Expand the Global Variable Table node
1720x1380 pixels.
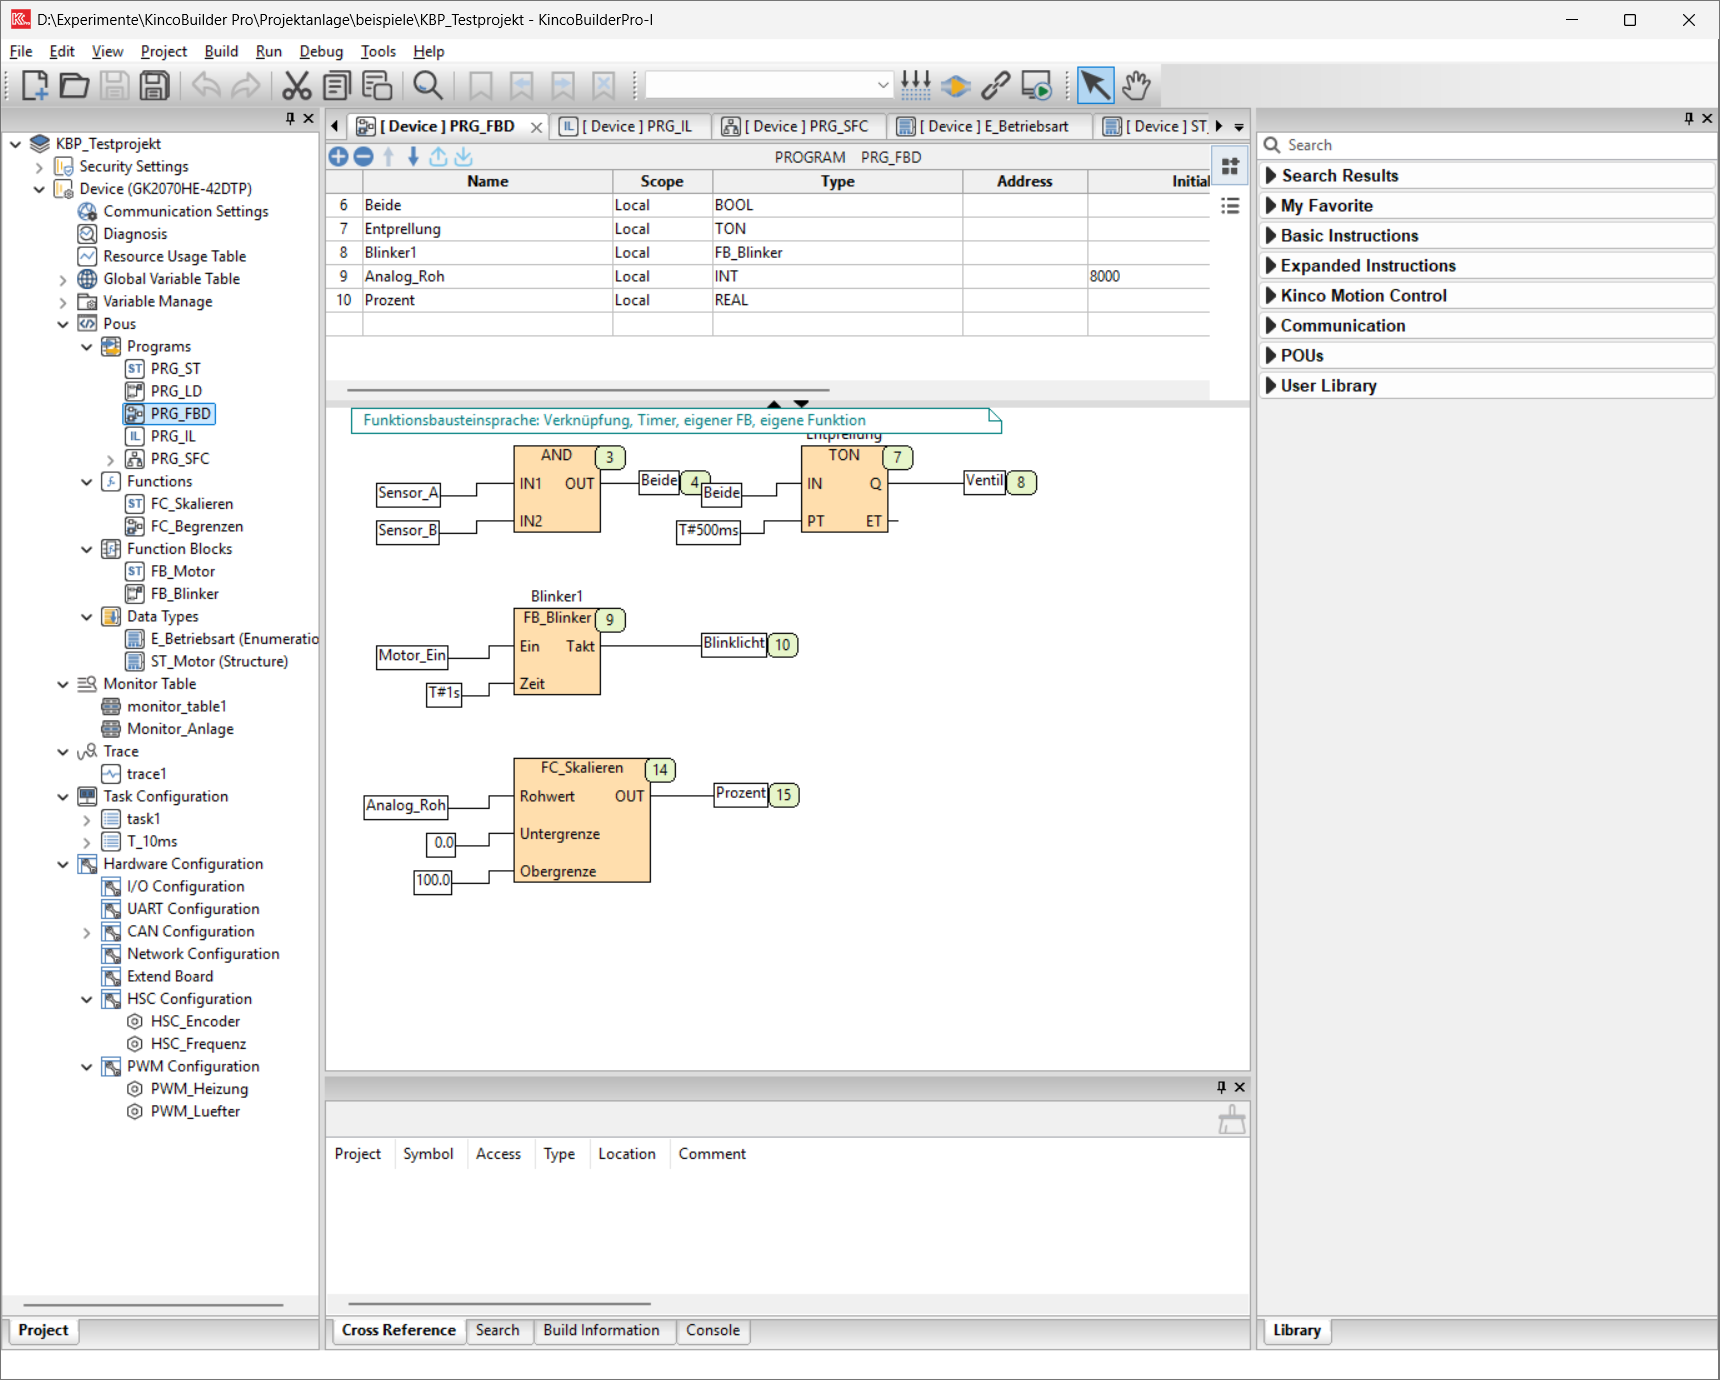[63, 280]
